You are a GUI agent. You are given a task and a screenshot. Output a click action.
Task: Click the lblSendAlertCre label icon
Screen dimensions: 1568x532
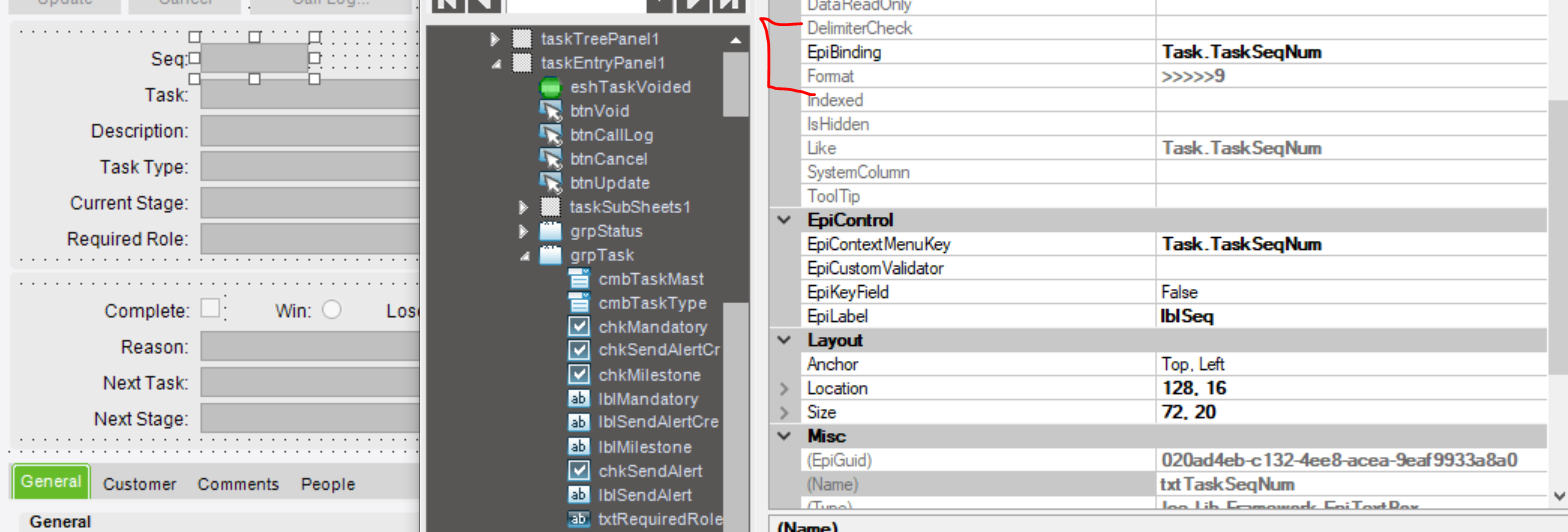579,423
